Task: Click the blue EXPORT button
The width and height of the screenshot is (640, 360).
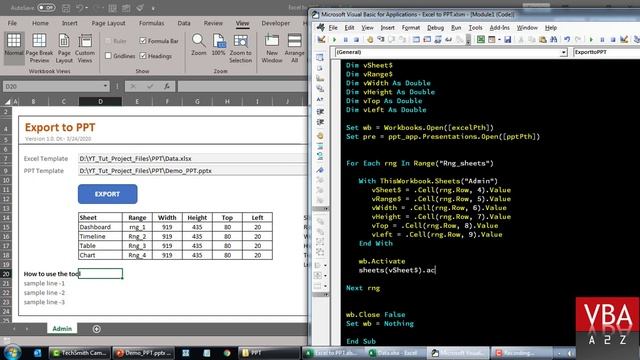Action: [x=107, y=194]
